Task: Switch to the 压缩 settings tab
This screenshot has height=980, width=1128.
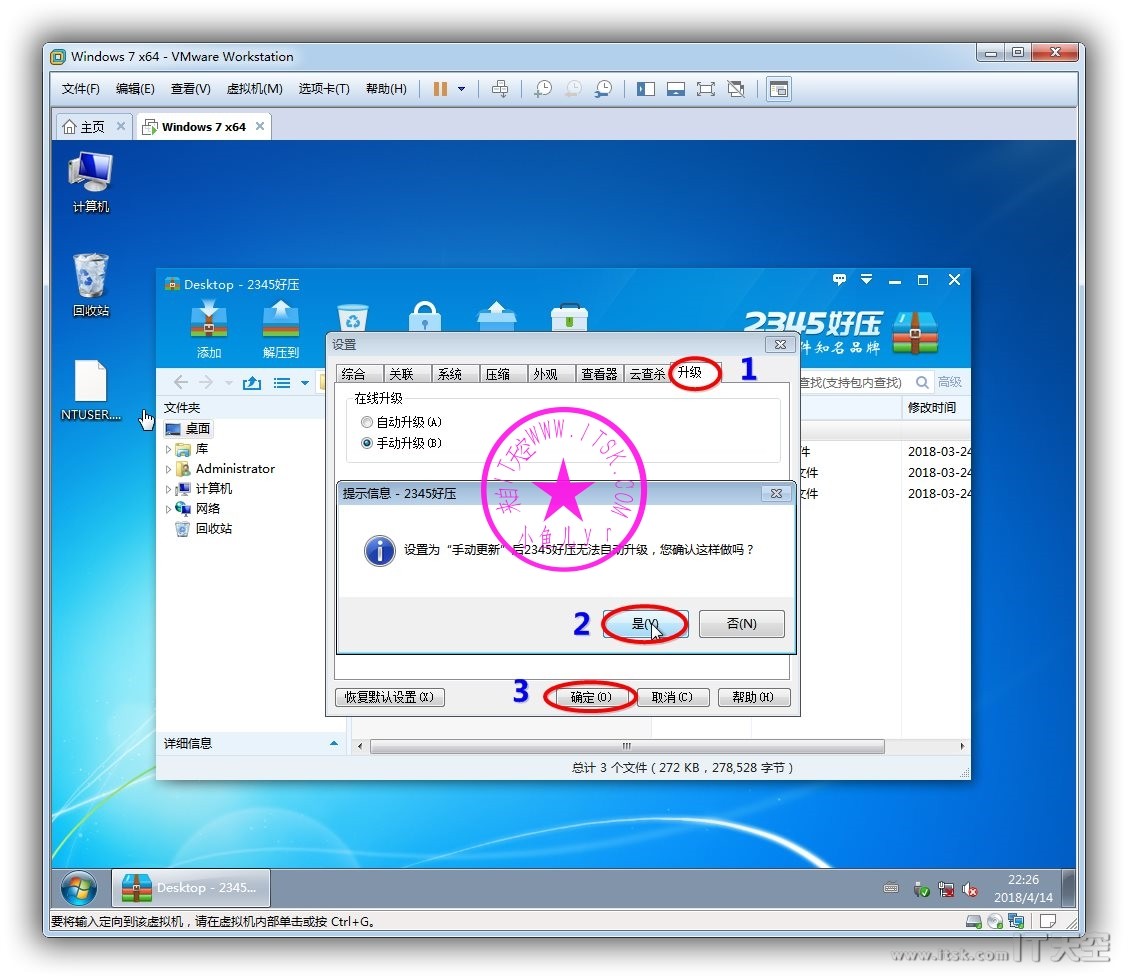Action: click(x=497, y=374)
